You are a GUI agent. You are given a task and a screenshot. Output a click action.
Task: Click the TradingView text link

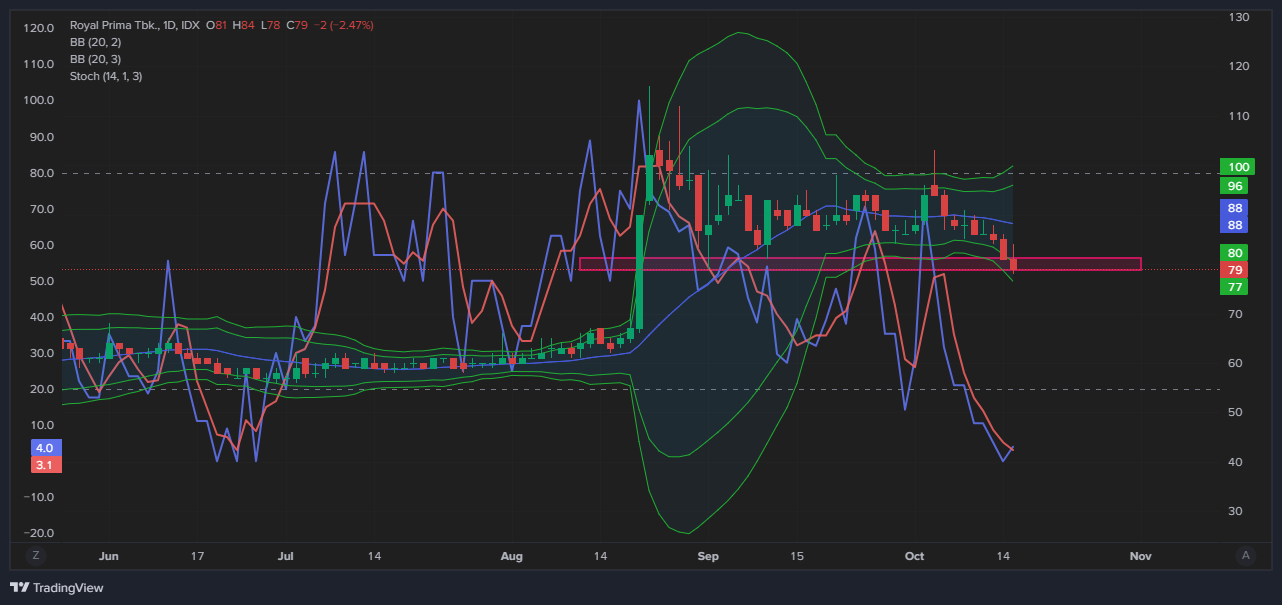click(68, 588)
